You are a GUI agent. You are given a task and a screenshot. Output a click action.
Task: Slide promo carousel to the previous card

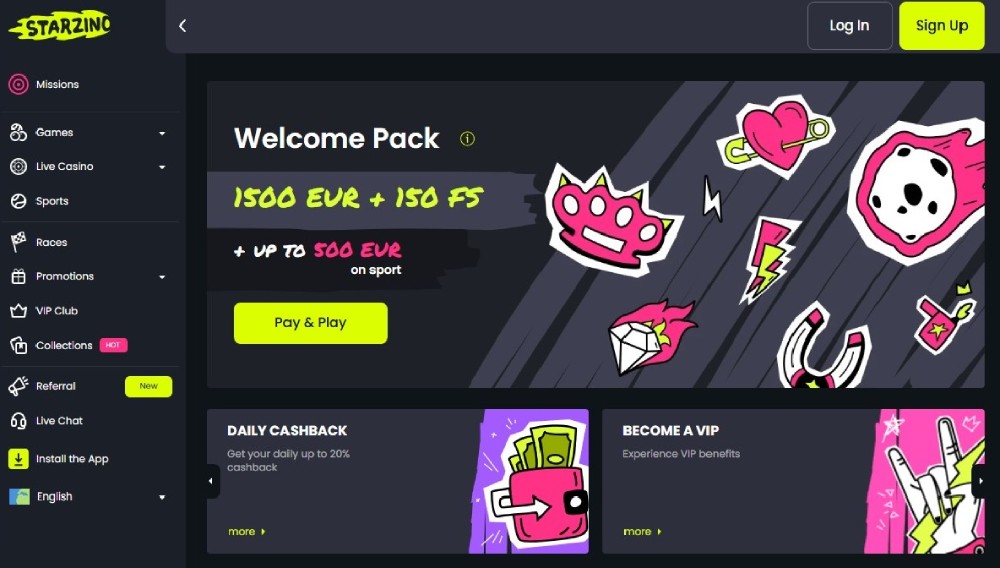(x=212, y=481)
